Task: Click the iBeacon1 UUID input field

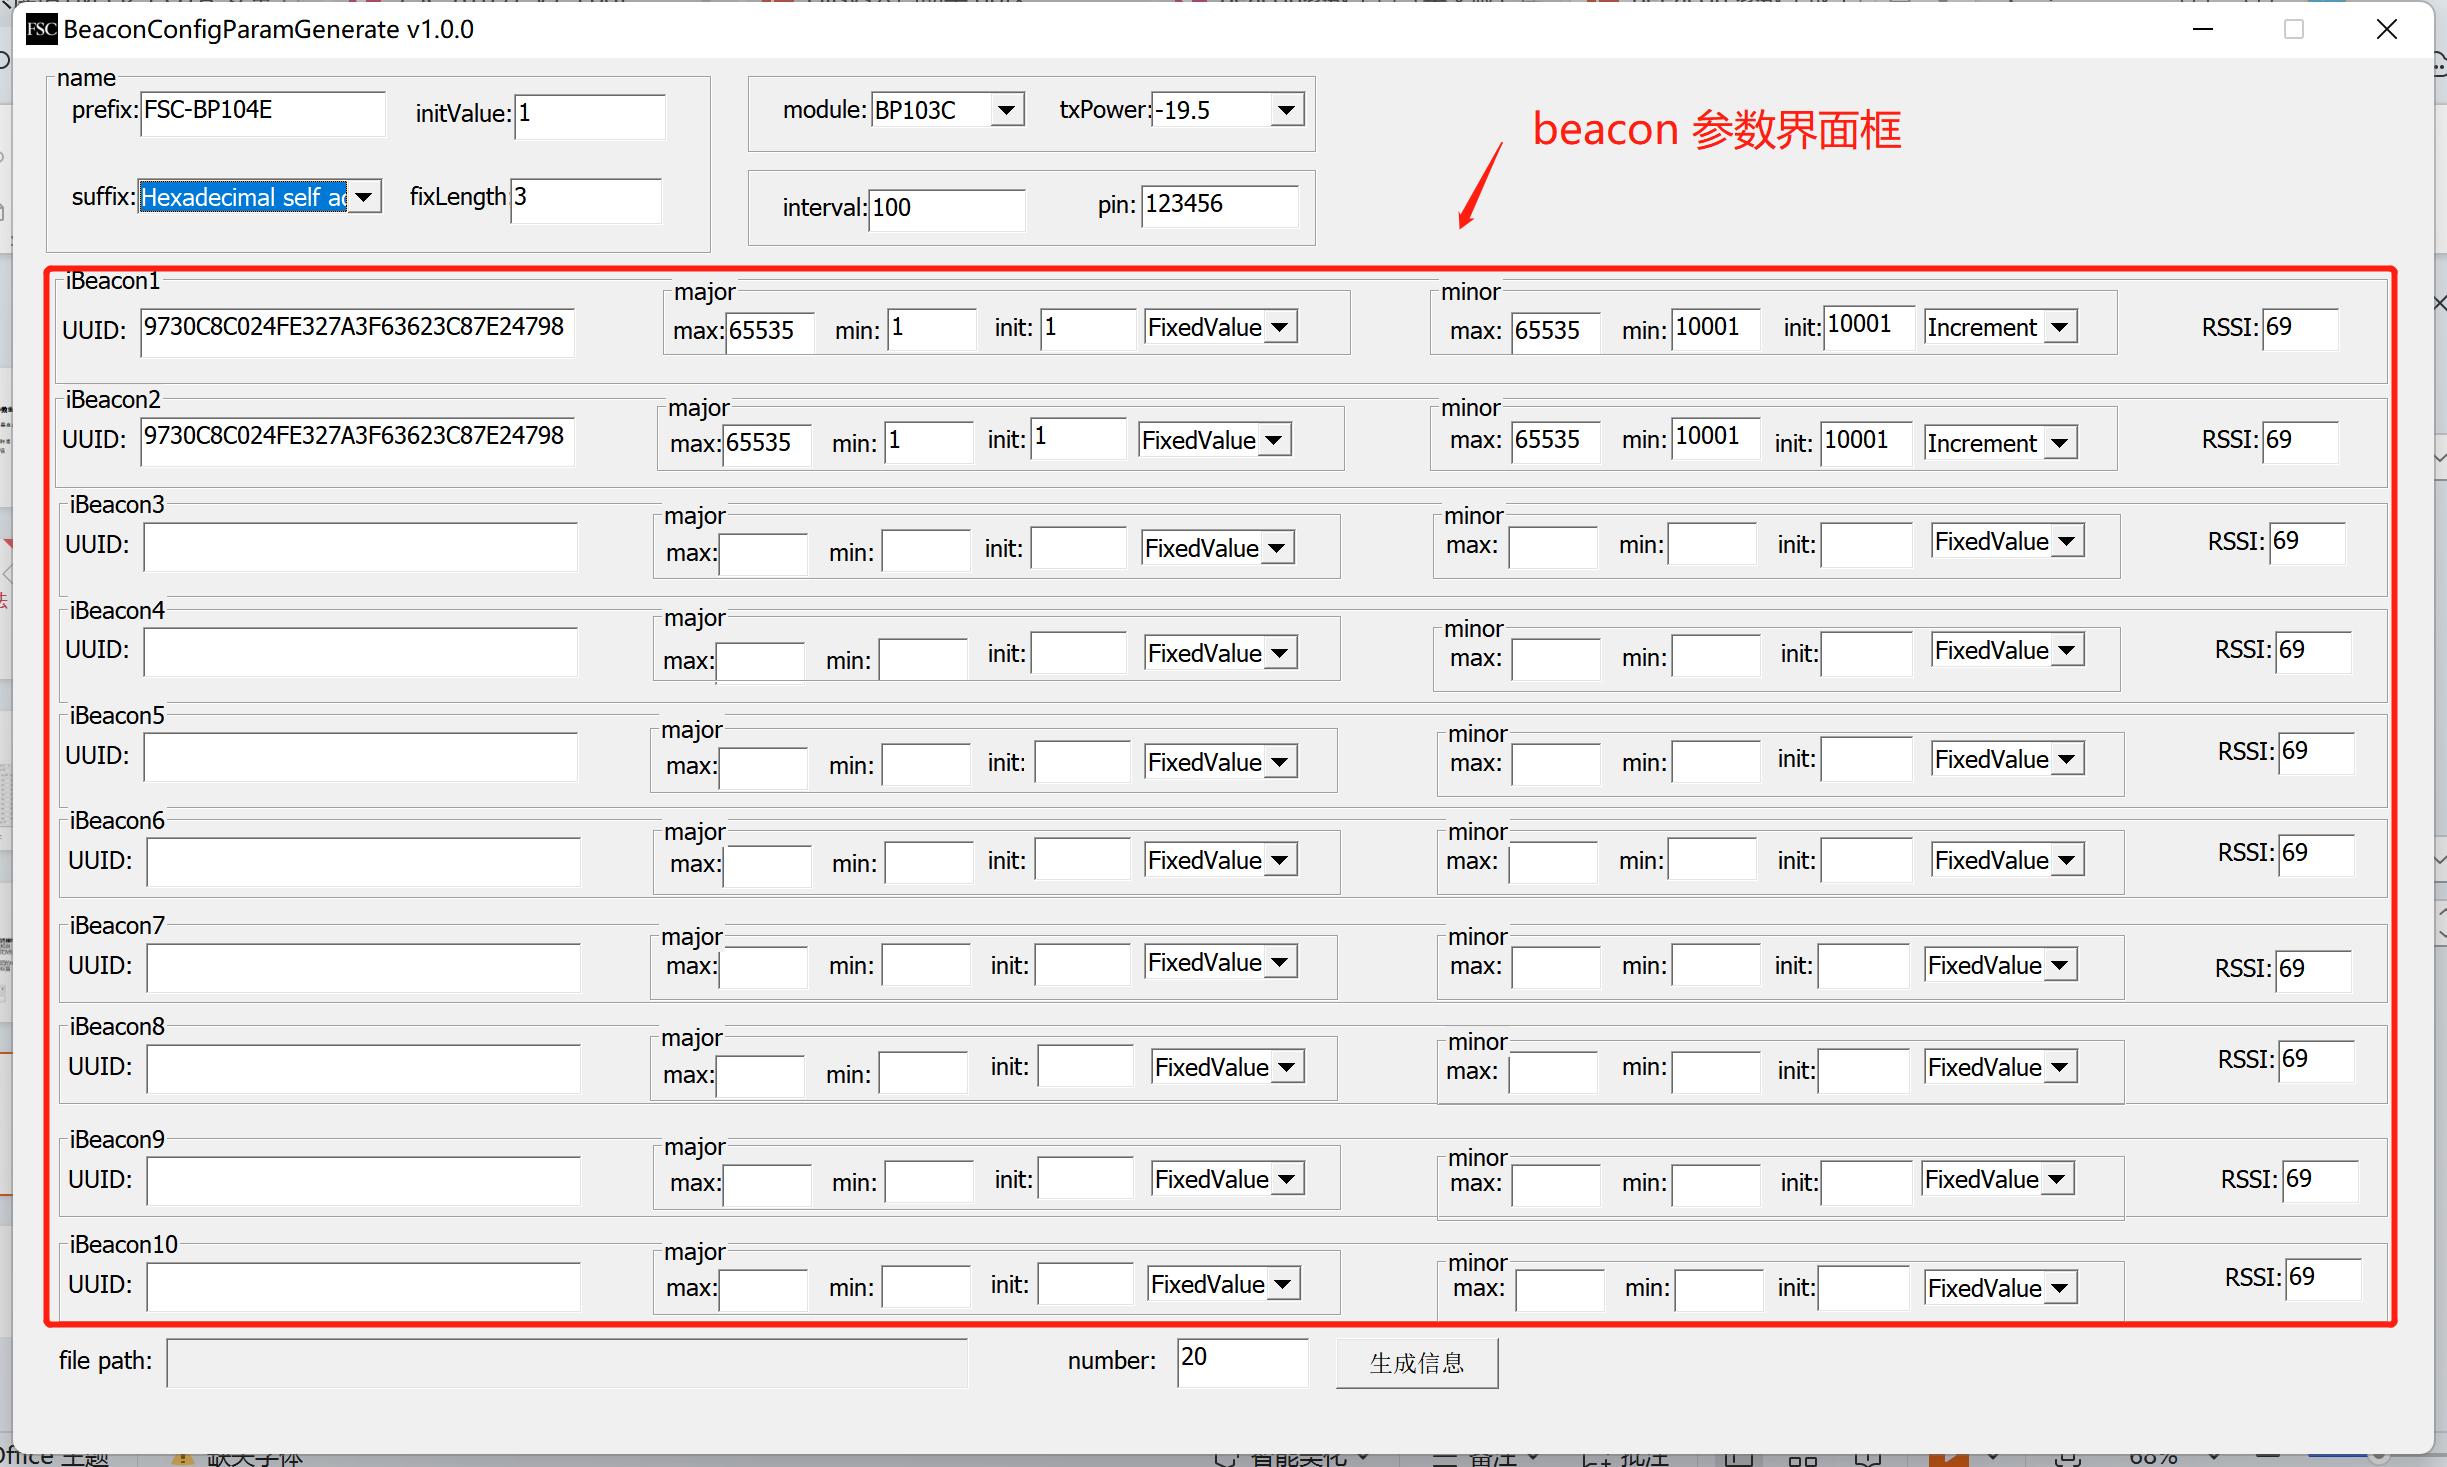Action: click(357, 331)
